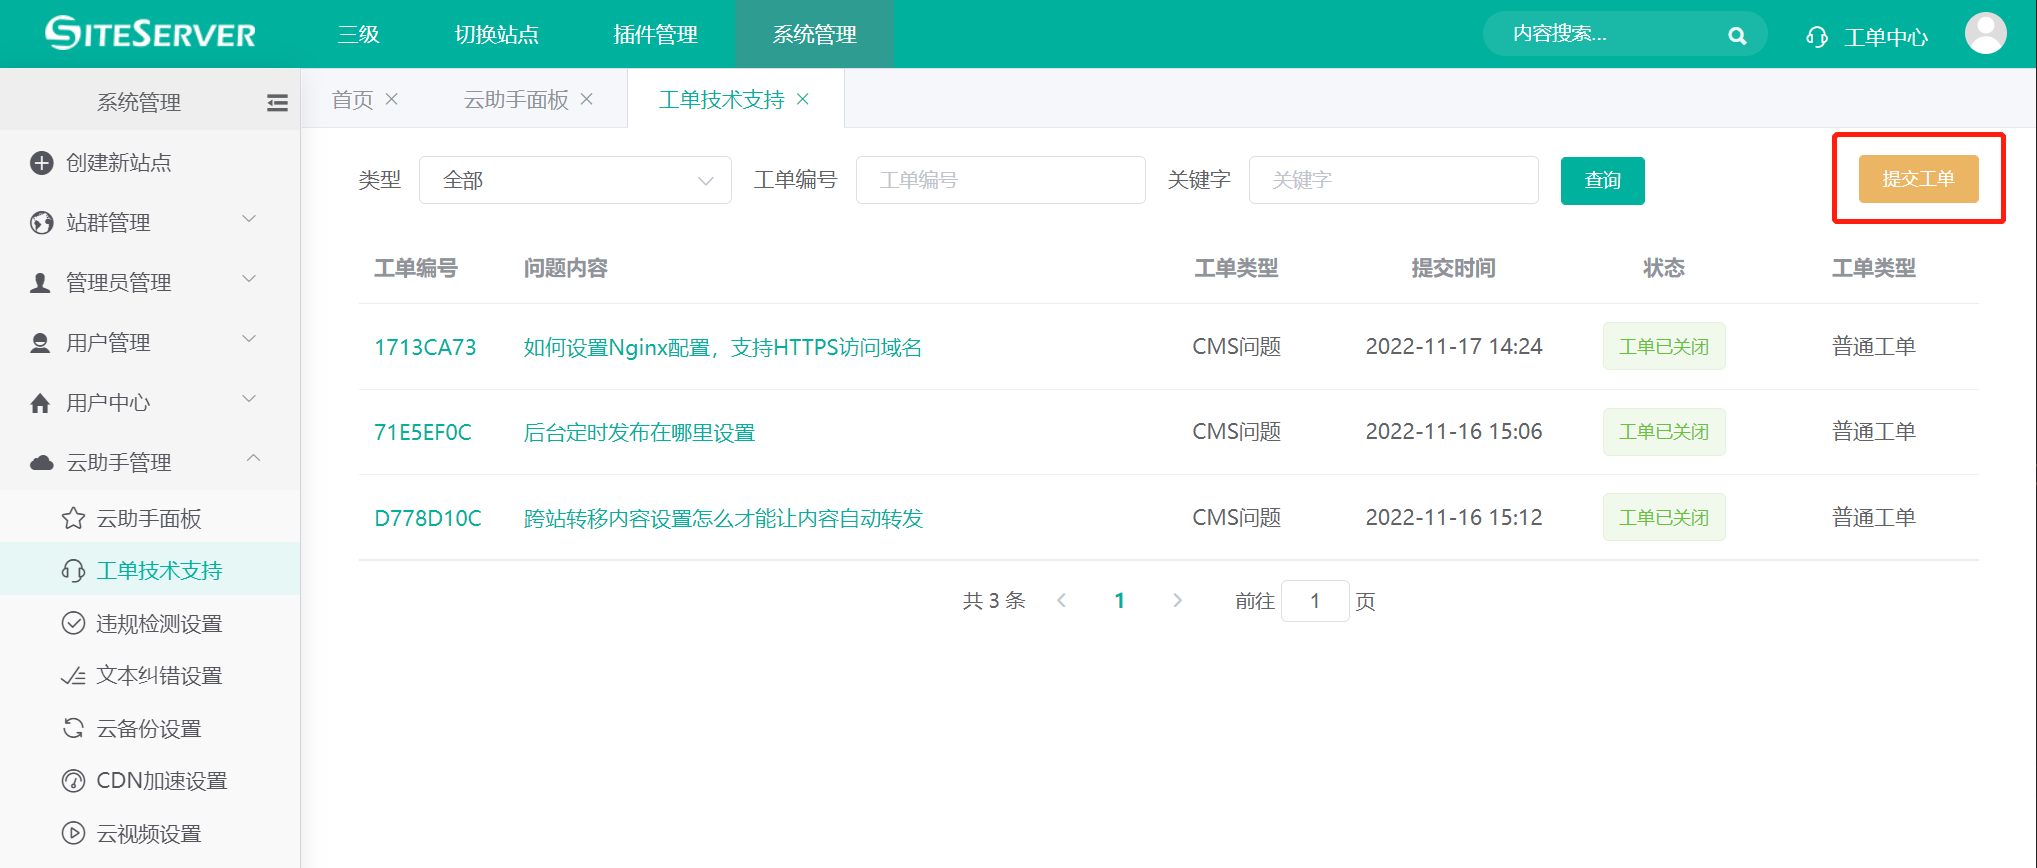Close the 云助手面板 tab
2037x868 pixels.
click(587, 99)
